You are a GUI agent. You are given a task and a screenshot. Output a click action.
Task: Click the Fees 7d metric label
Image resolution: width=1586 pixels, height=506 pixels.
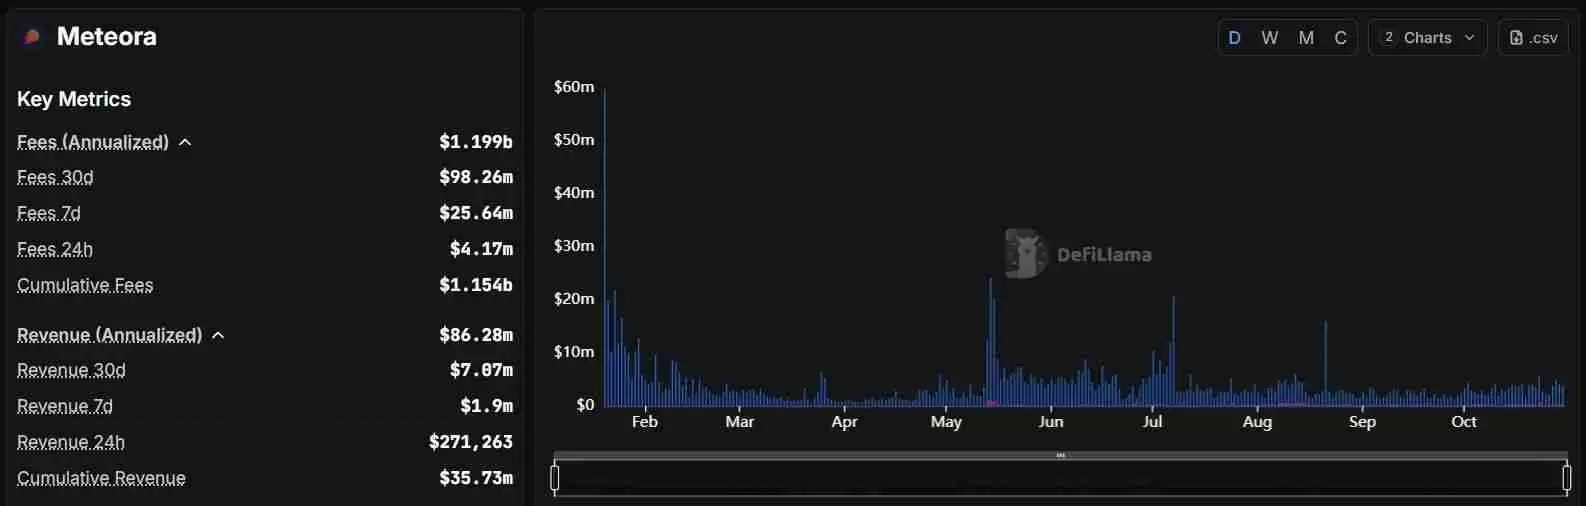[49, 214]
